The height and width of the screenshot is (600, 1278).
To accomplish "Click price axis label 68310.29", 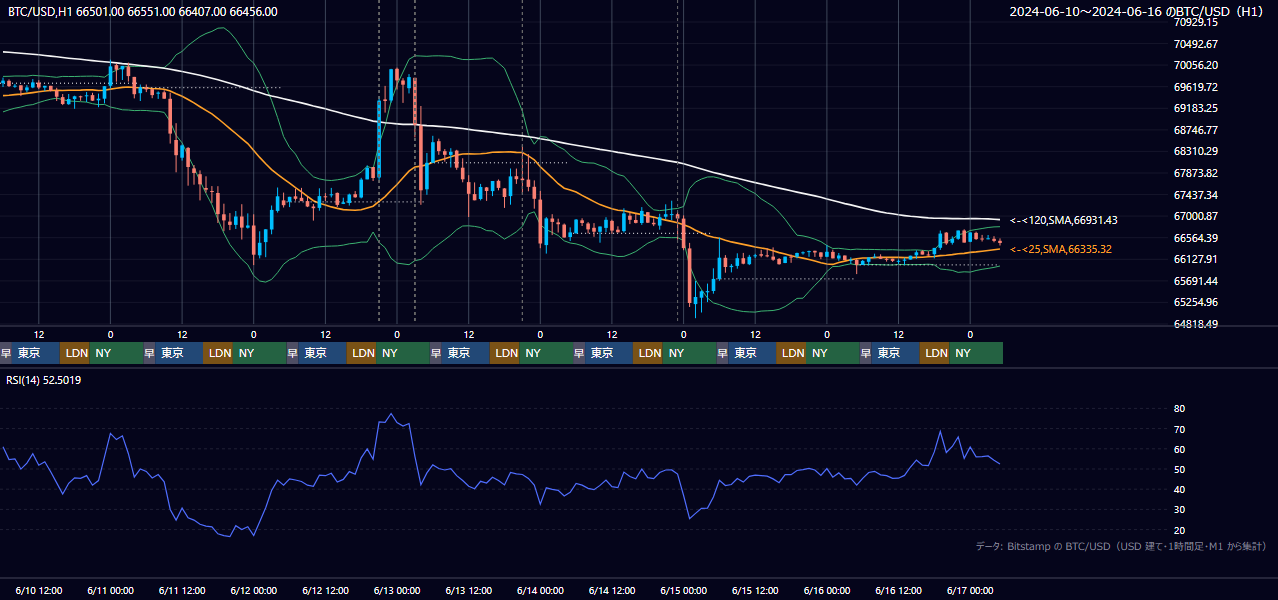I will pyautogui.click(x=1195, y=151).
